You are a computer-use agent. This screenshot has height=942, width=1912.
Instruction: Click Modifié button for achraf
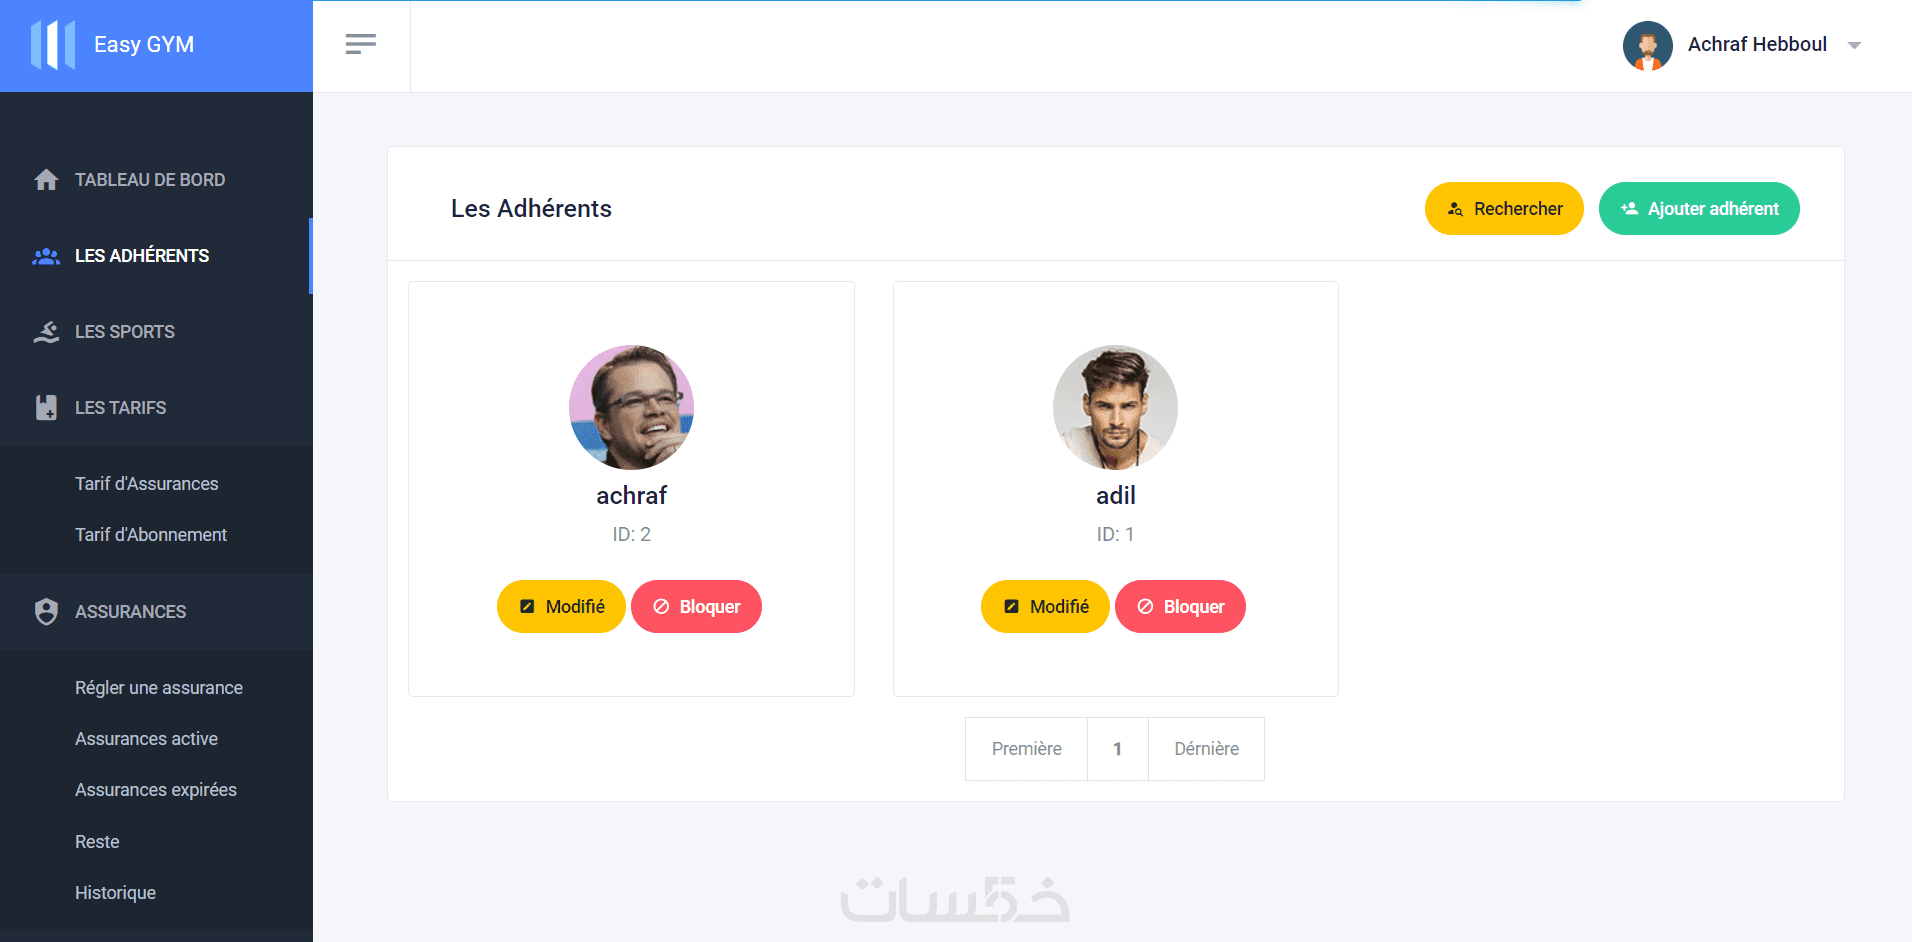(561, 607)
